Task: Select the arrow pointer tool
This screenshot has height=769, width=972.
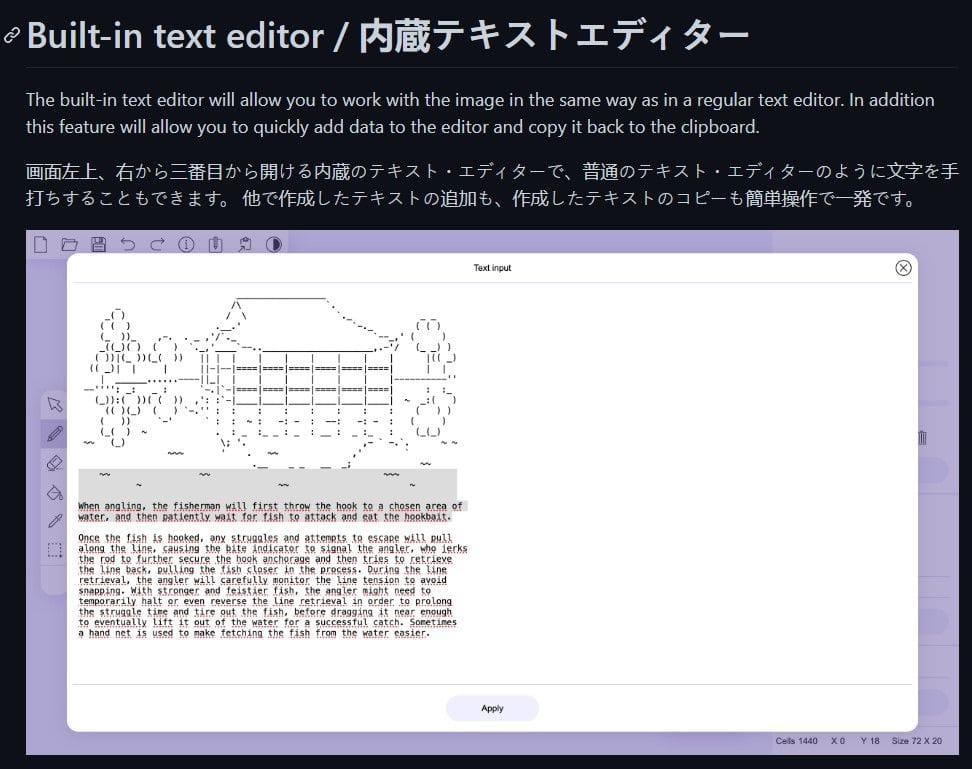Action: 55,404
